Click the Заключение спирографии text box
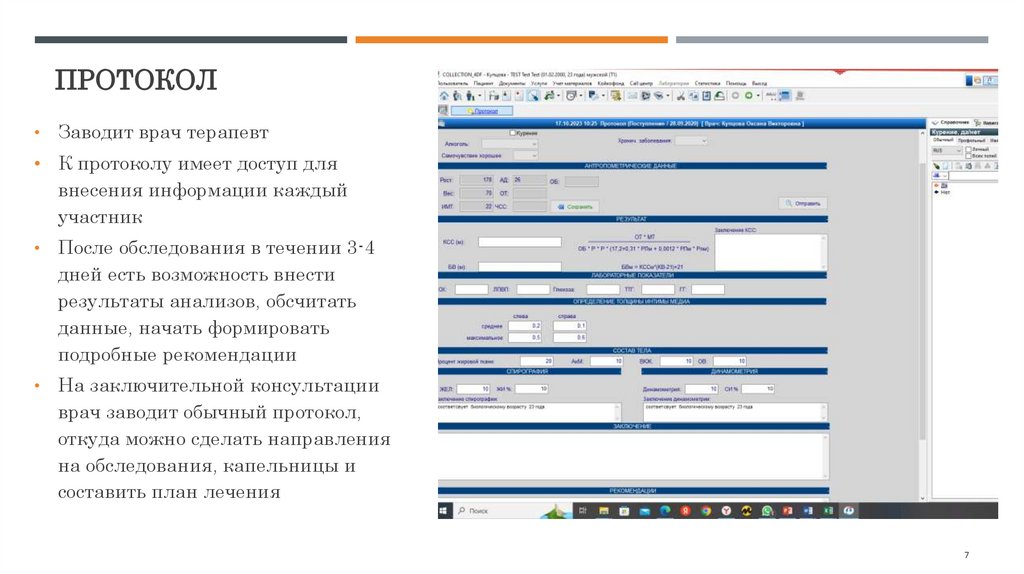1024x574 pixels. 529,412
